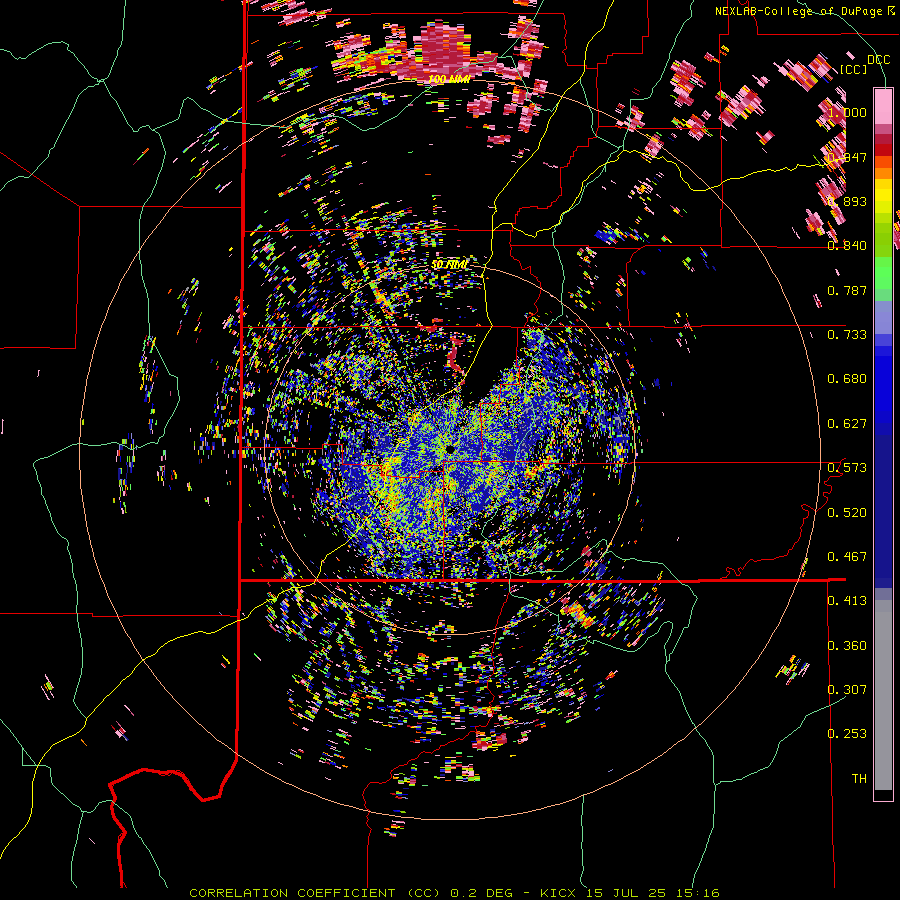This screenshot has height=900, width=900.
Task: Click the "0.733" color scale label
Action: pos(847,335)
